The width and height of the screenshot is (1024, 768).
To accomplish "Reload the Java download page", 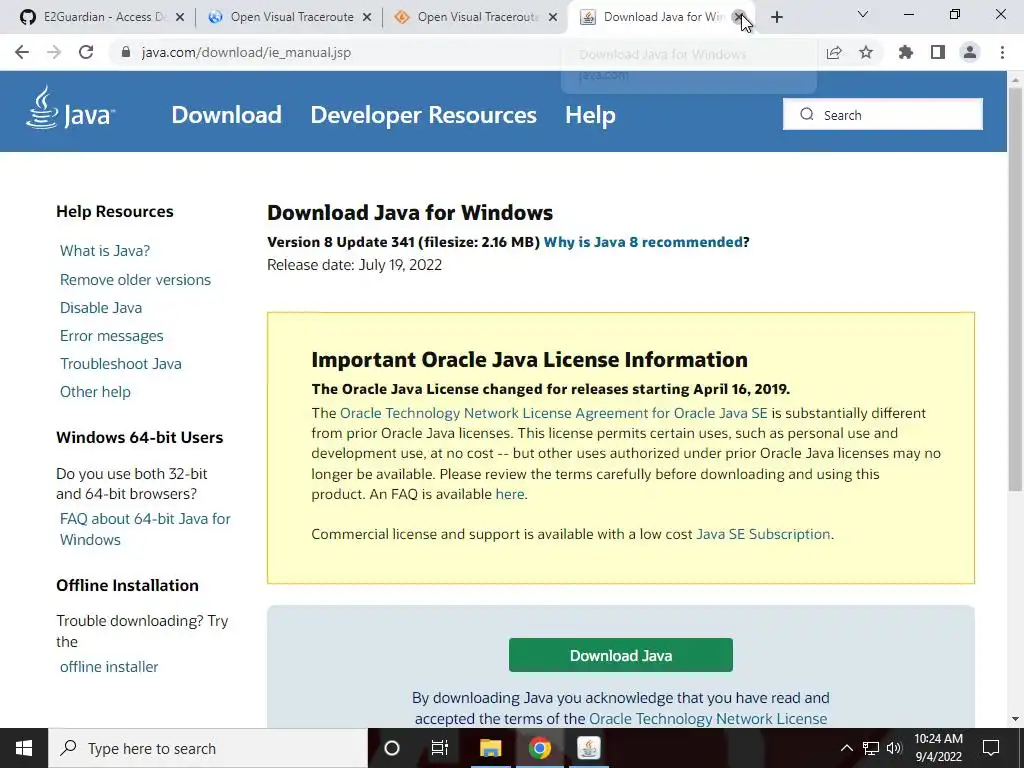I will [x=86, y=52].
